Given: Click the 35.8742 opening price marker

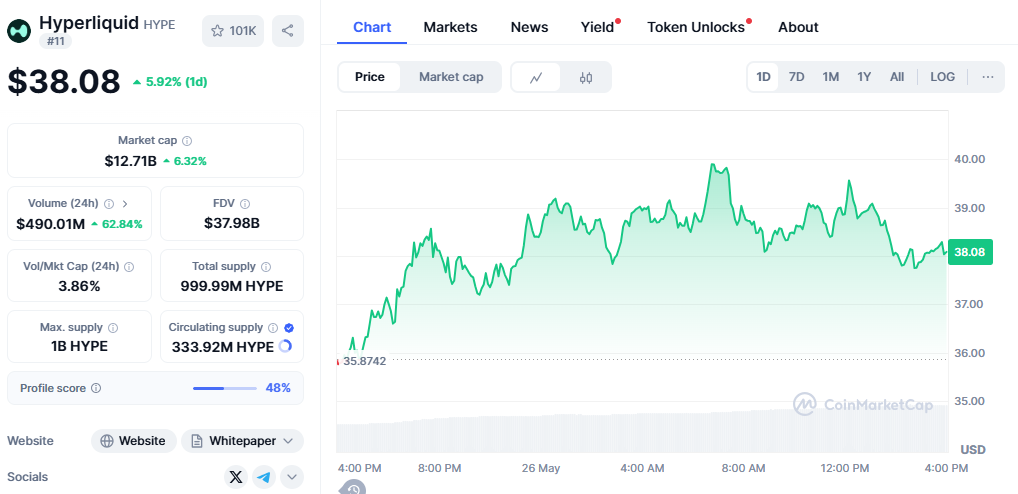Looking at the screenshot, I should click(364, 361).
